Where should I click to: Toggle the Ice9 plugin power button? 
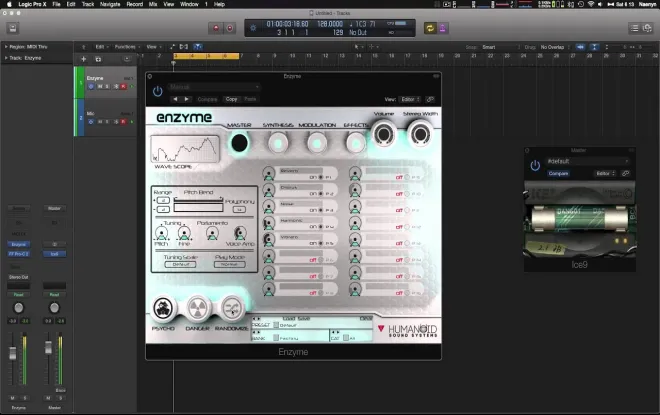pyautogui.click(x=535, y=165)
